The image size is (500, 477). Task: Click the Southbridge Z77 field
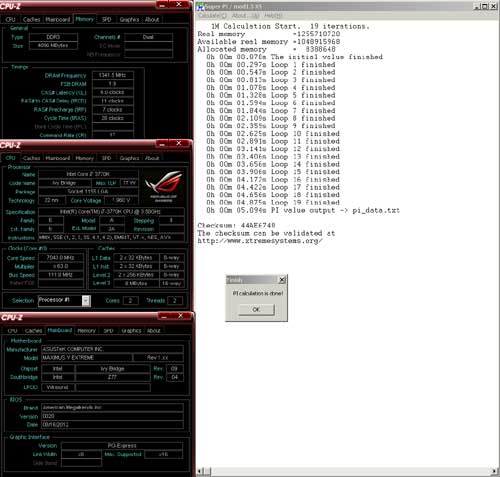[x=113, y=377]
